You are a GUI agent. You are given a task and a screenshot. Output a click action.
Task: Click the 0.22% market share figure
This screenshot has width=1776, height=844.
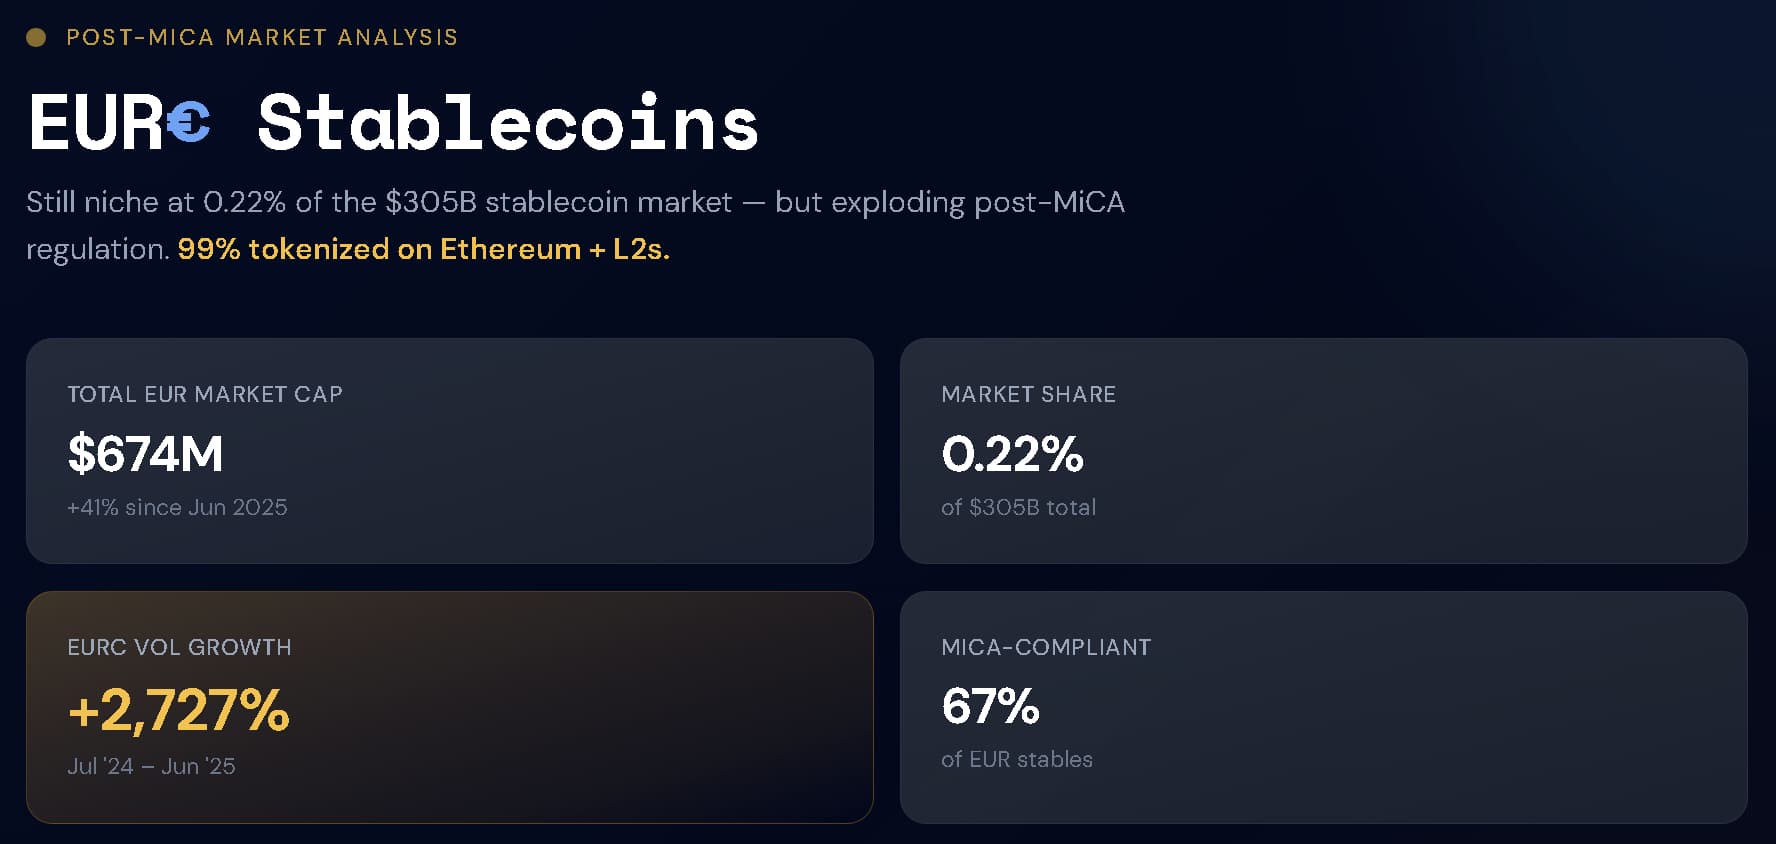click(1012, 454)
